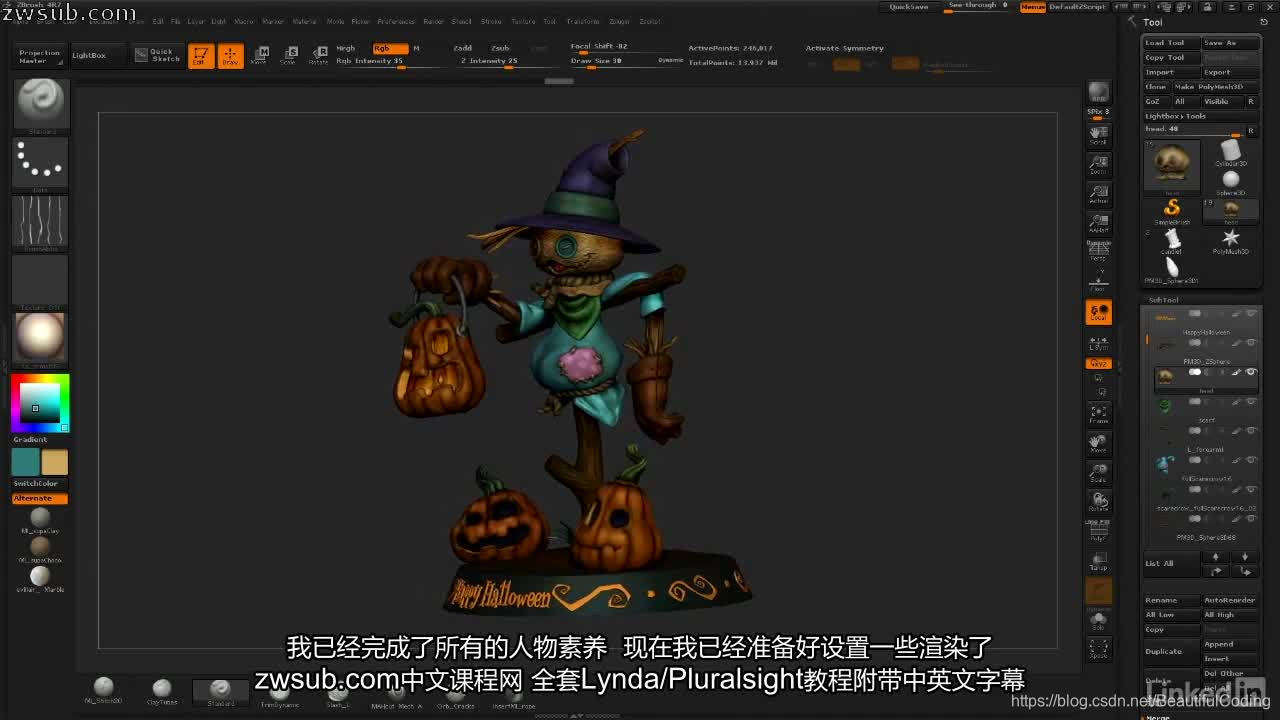Activate the Draw mode button
Viewport: 1280px width, 720px height.
tap(231, 56)
